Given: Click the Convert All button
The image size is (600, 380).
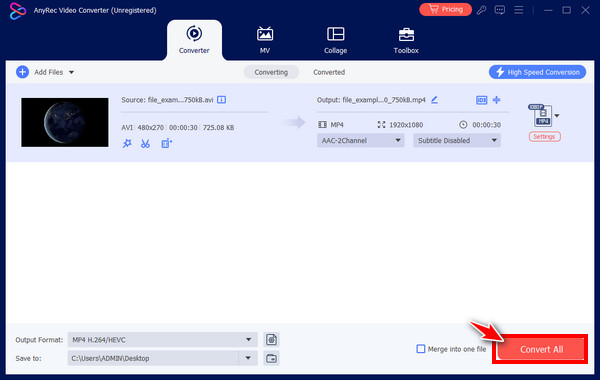Looking at the screenshot, I should pyautogui.click(x=541, y=349).
